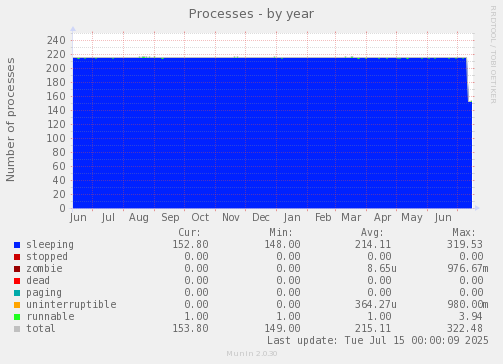Select the 'runnable' legend label

50,317
